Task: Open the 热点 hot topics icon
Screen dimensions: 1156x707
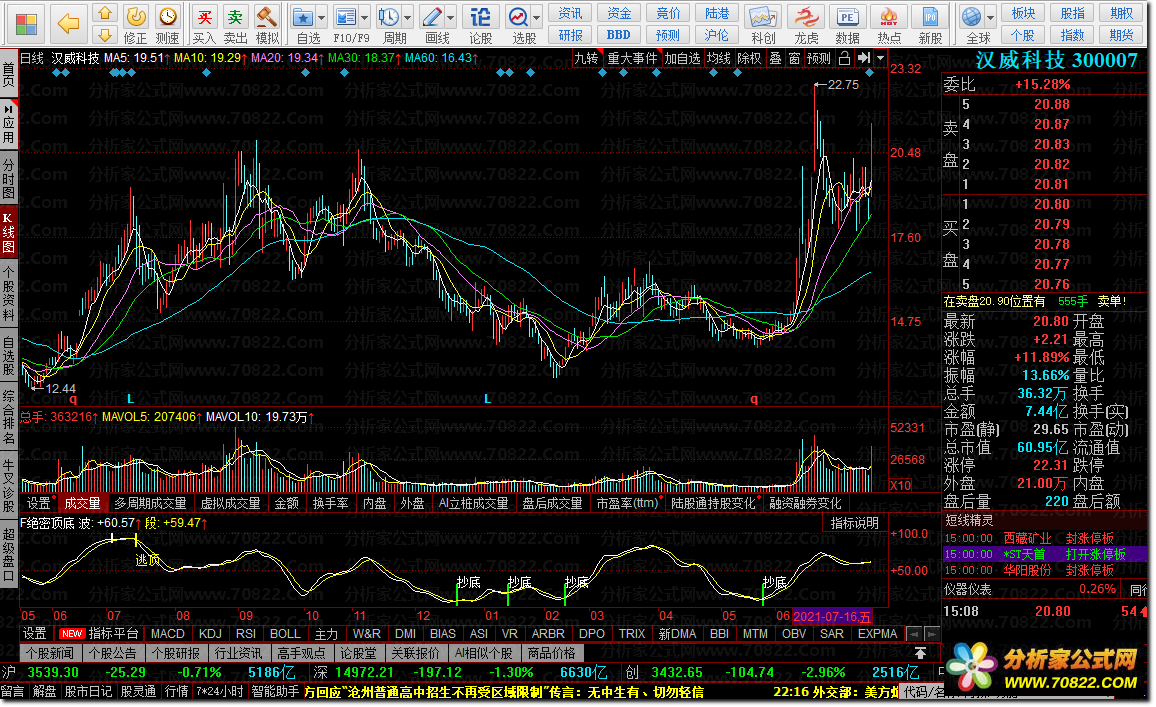Action: point(889,16)
